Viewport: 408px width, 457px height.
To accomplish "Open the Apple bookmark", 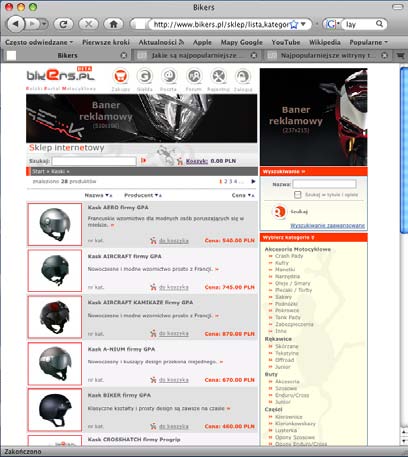I will [x=202, y=42].
